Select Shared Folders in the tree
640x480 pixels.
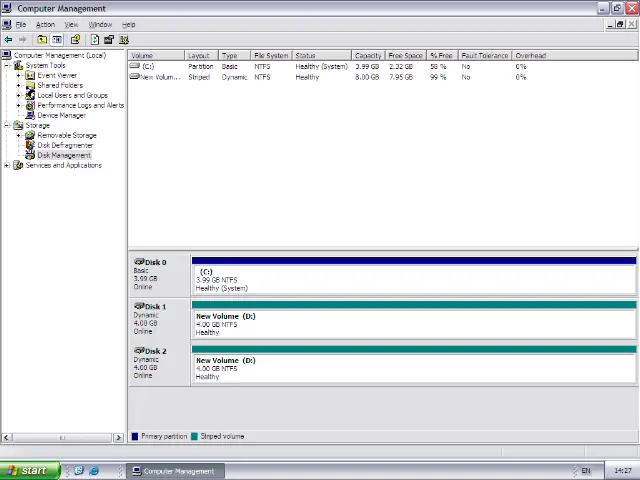coord(60,85)
